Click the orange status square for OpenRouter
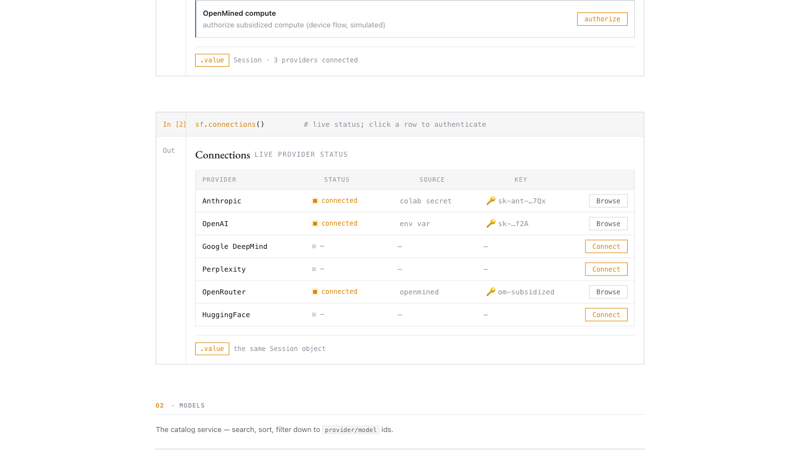The width and height of the screenshot is (800, 450). coord(315,292)
